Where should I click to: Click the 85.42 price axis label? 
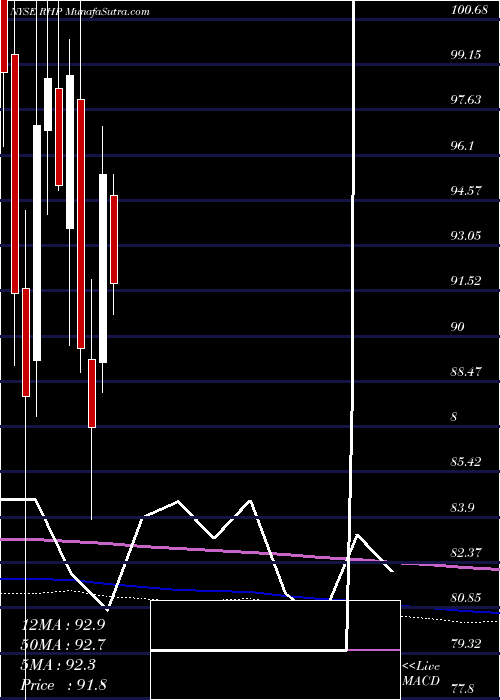[x=466, y=462]
